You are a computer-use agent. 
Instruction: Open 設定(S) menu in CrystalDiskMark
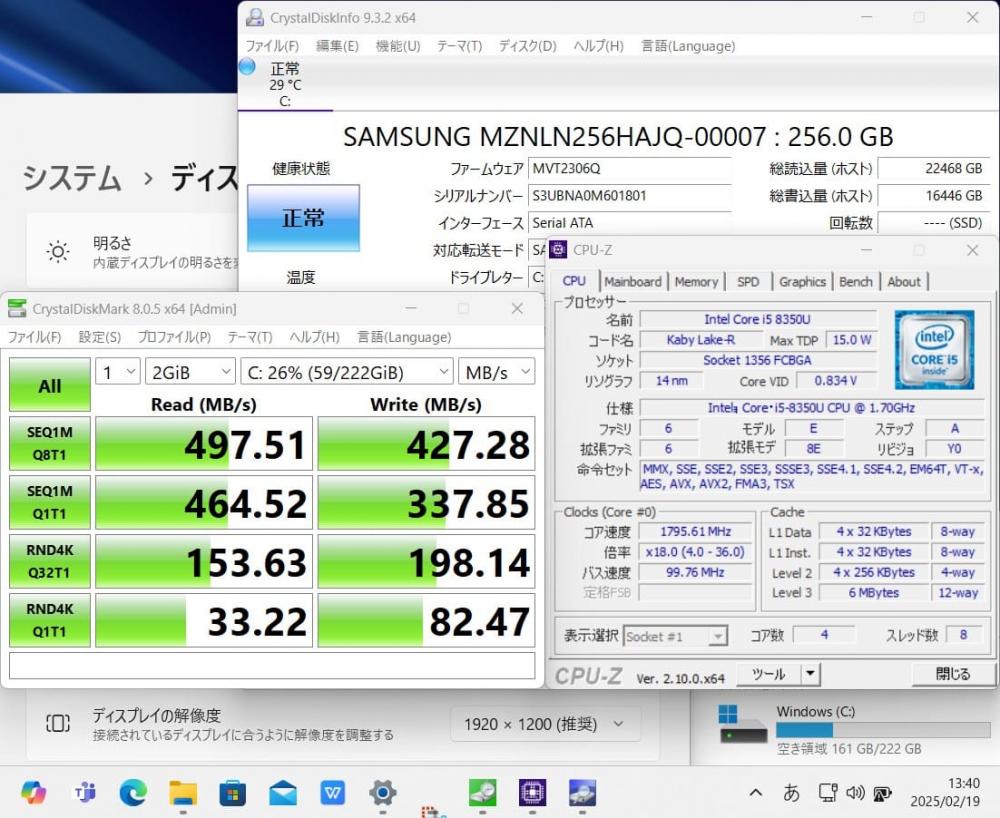(x=99, y=337)
